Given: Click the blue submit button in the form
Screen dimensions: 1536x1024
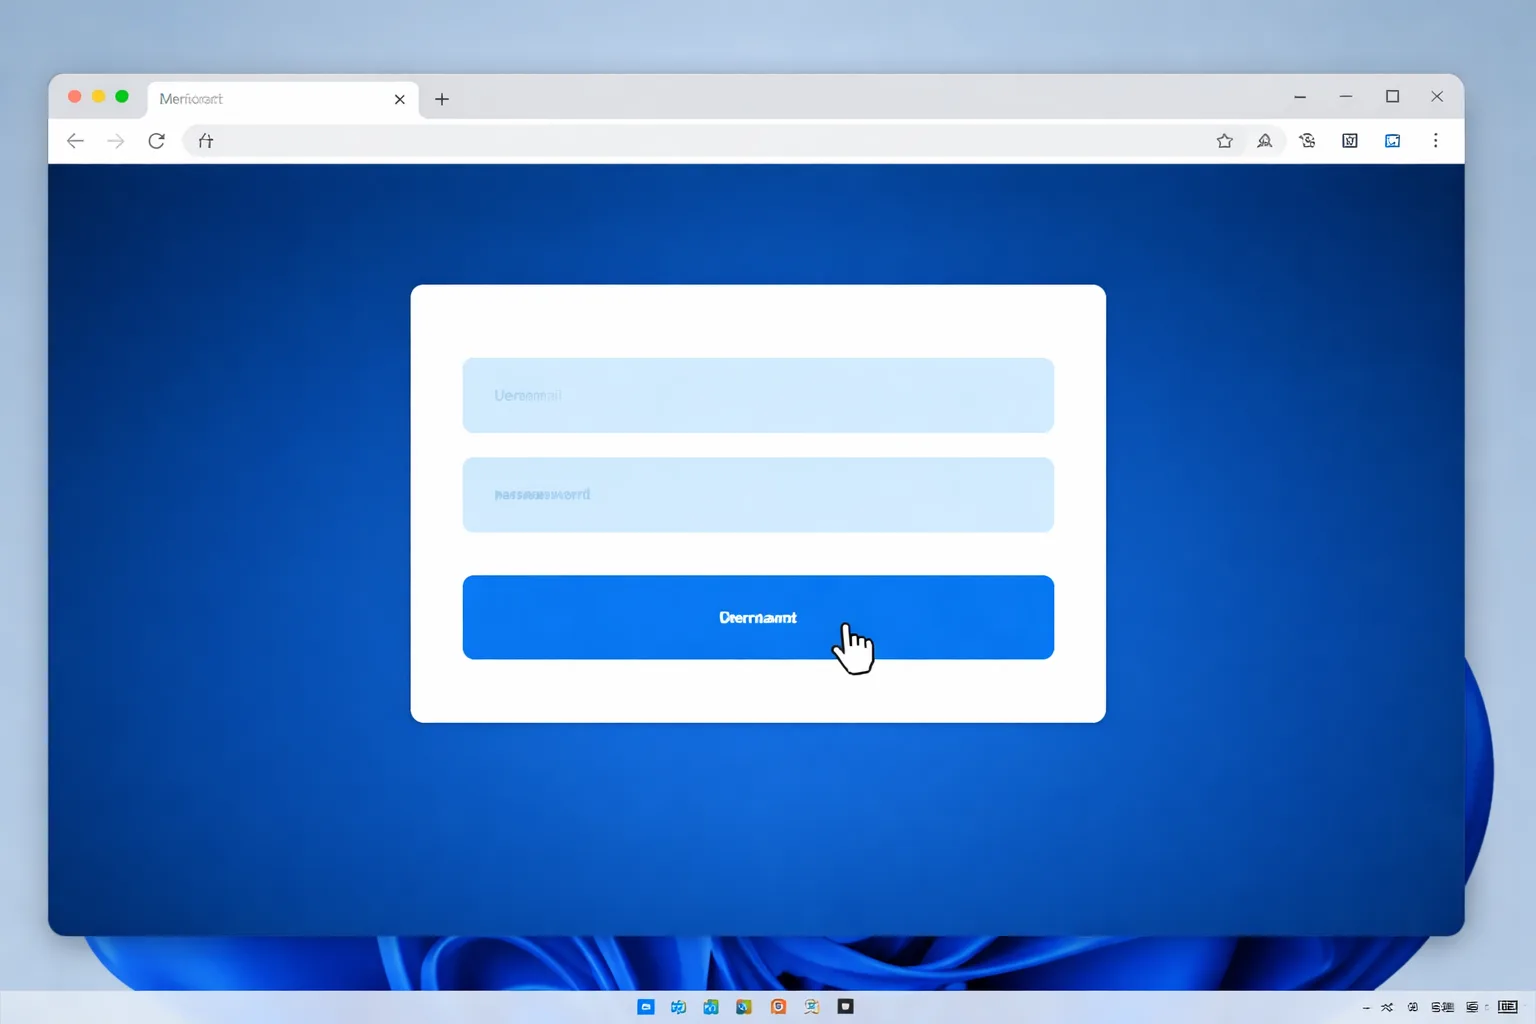Looking at the screenshot, I should point(758,617).
